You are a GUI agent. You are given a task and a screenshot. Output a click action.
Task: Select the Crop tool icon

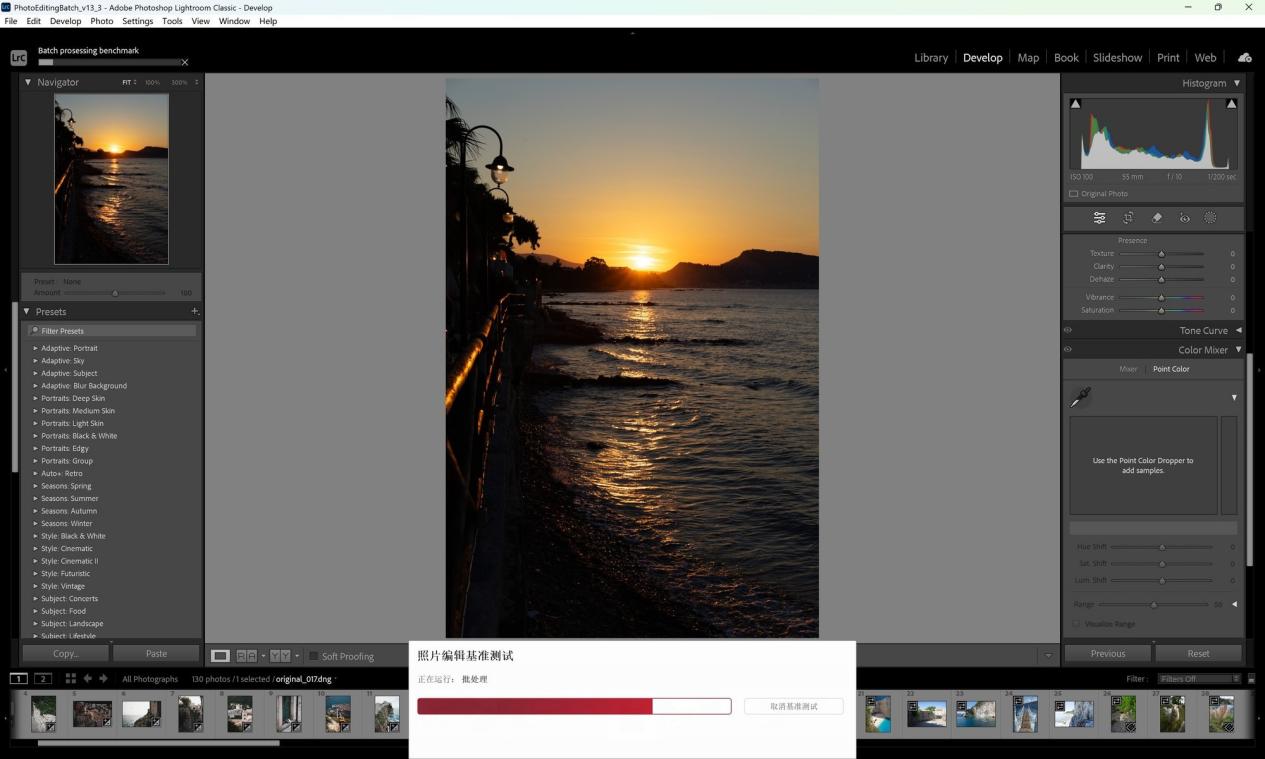pos(1128,218)
